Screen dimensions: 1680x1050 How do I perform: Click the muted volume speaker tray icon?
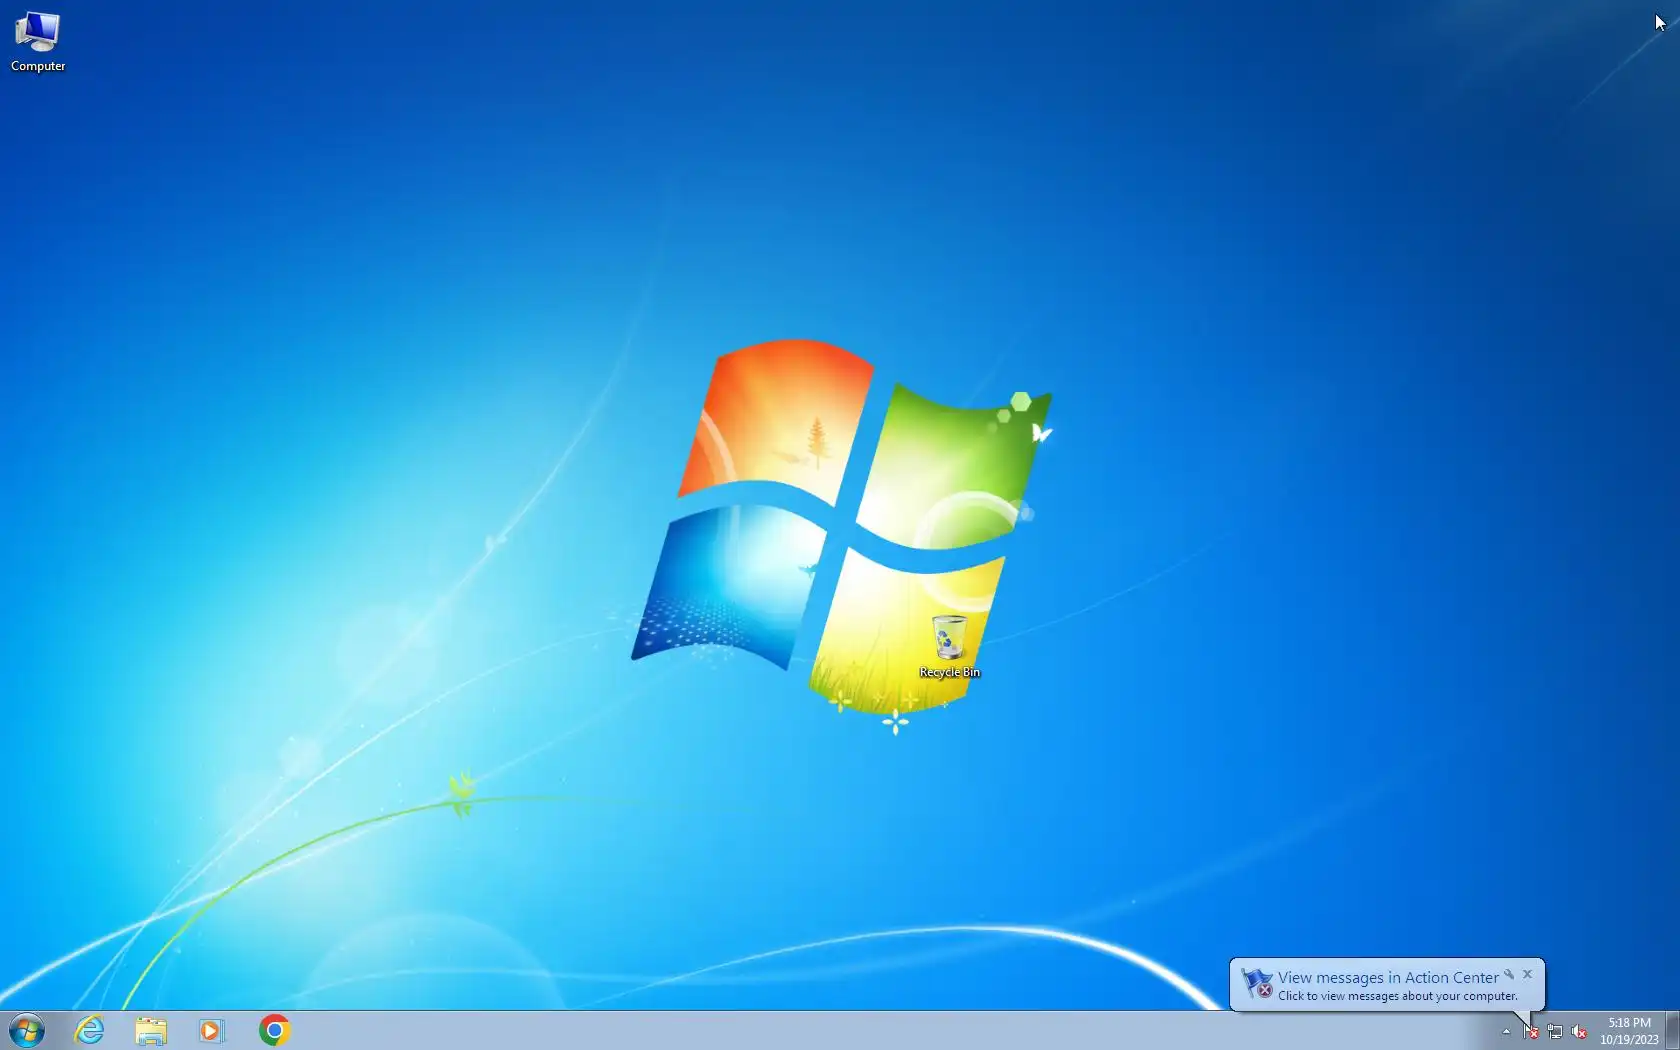tap(1579, 1031)
